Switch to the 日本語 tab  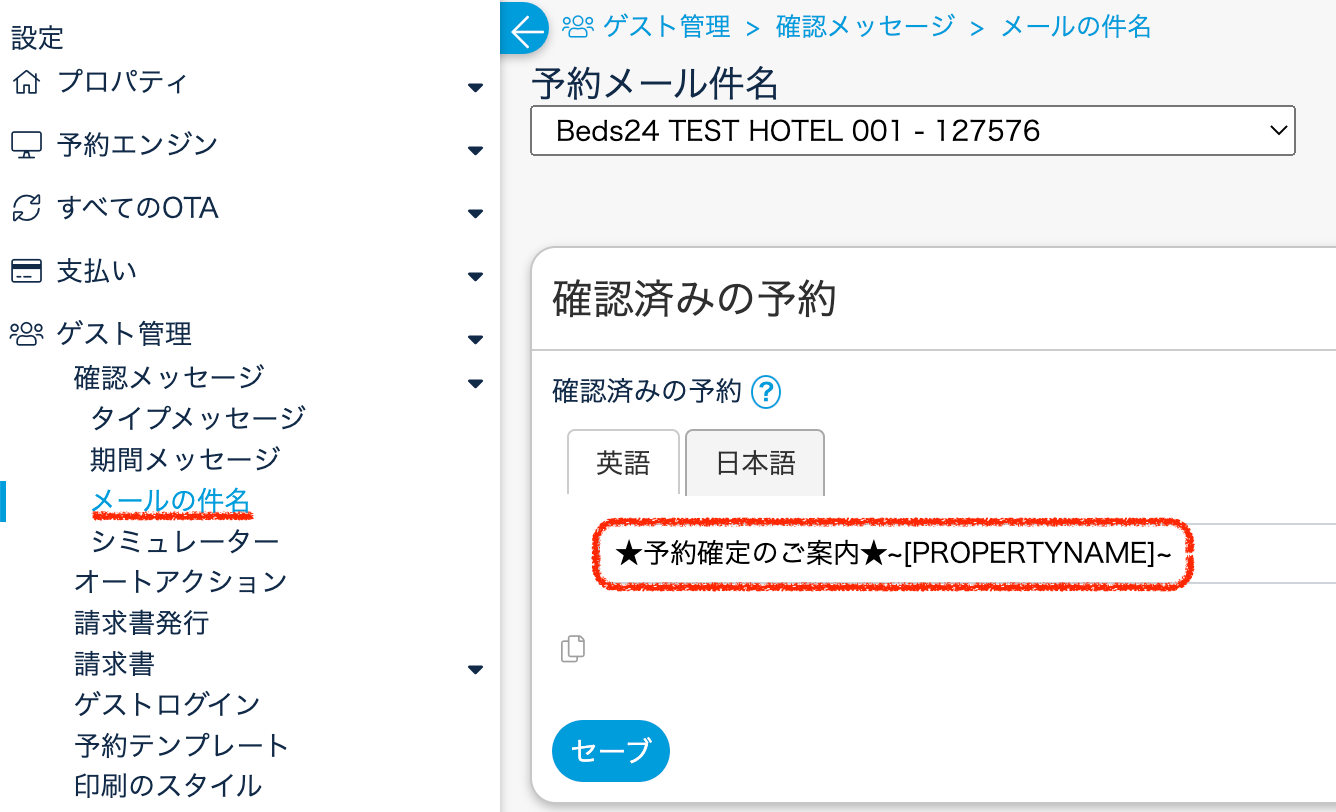pyautogui.click(x=755, y=463)
